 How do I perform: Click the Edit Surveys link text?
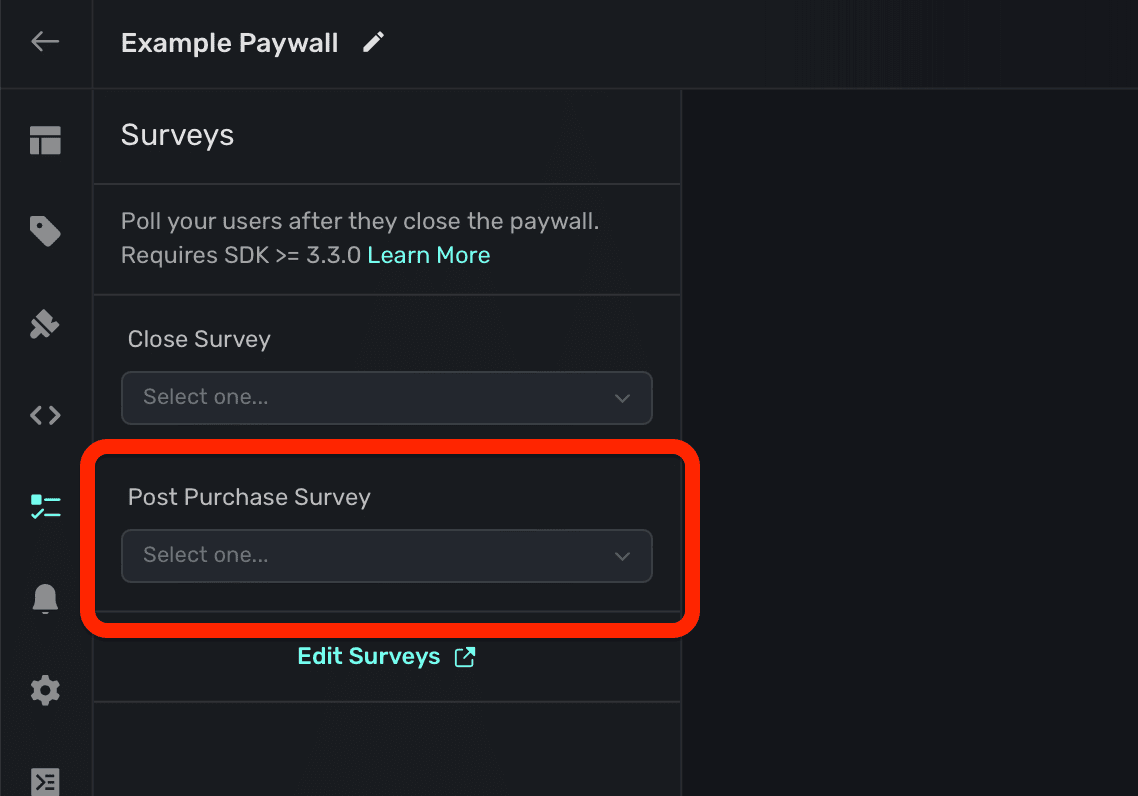(369, 656)
